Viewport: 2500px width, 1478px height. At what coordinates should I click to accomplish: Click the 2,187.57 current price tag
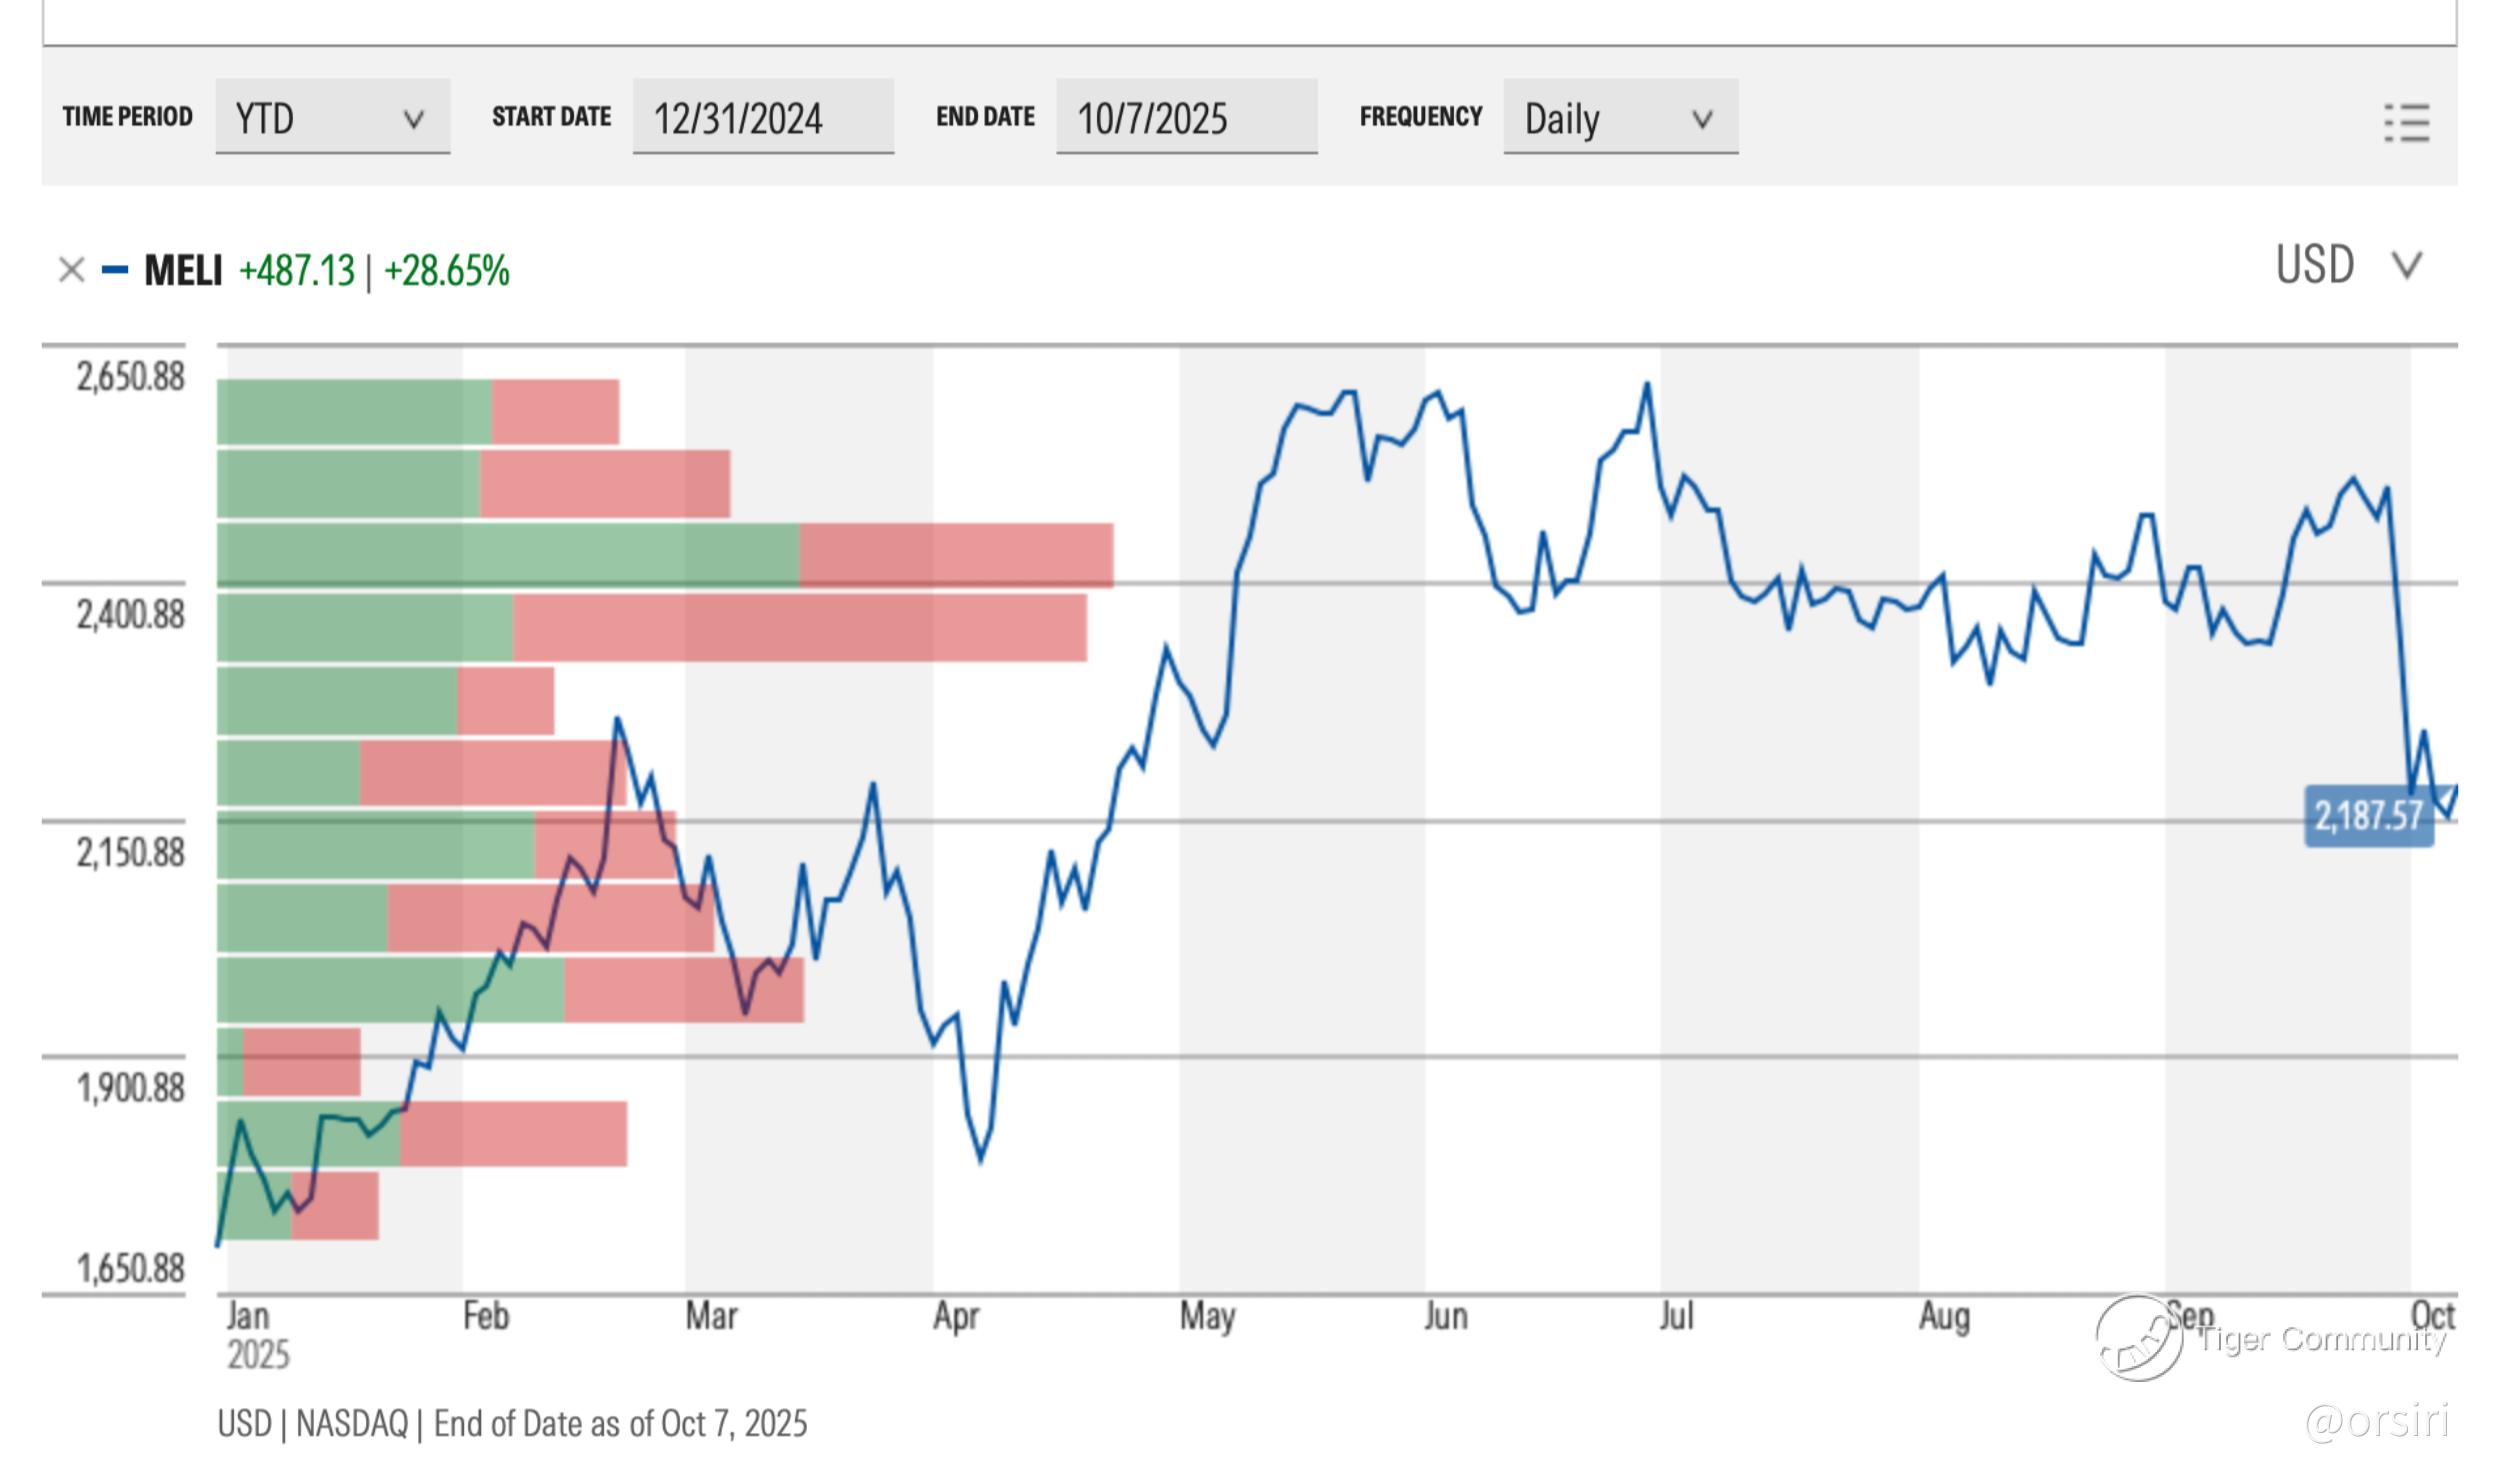[2368, 816]
